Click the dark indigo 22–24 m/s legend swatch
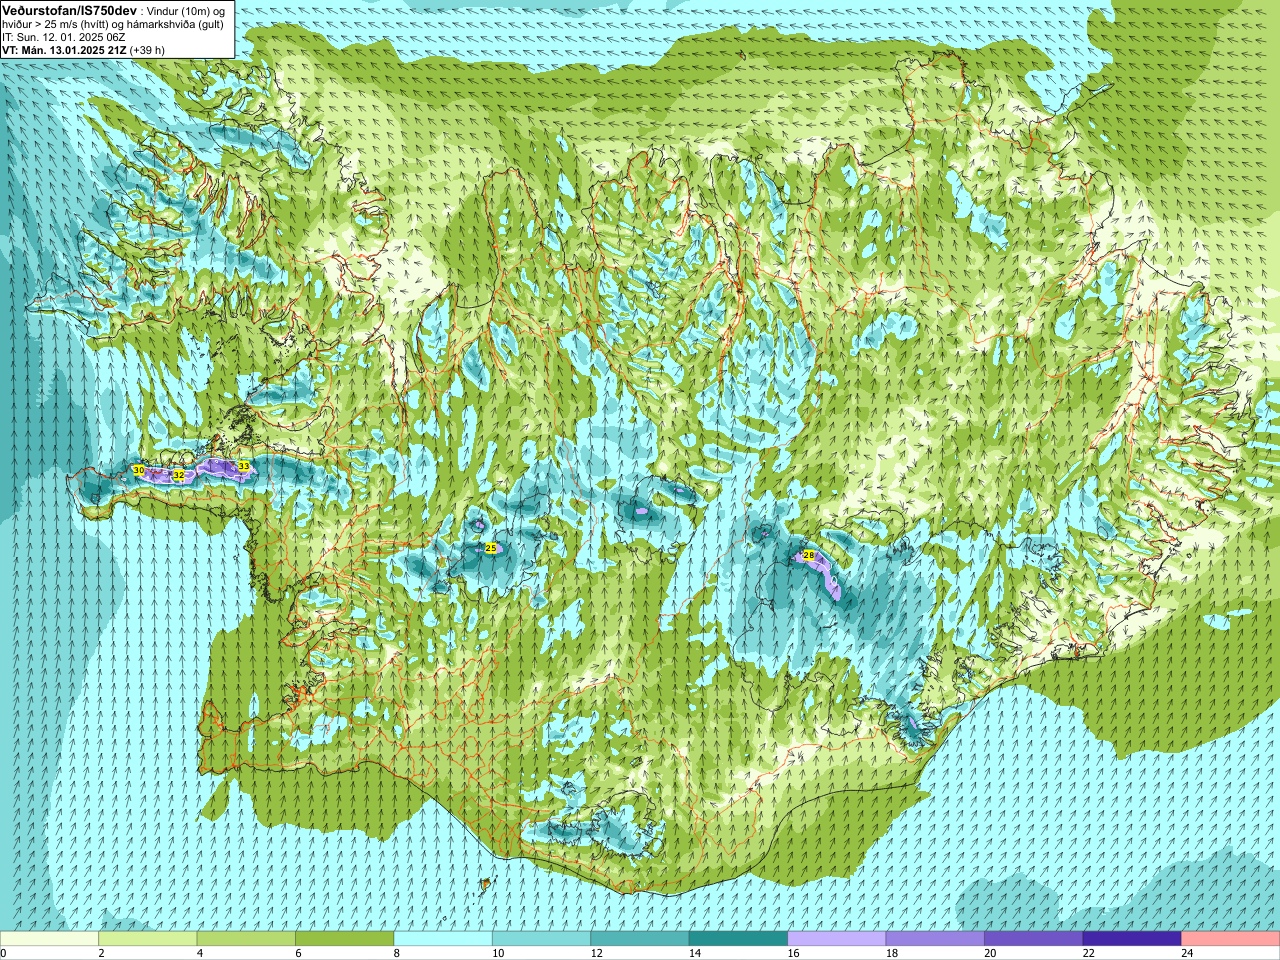 [x=1132, y=939]
